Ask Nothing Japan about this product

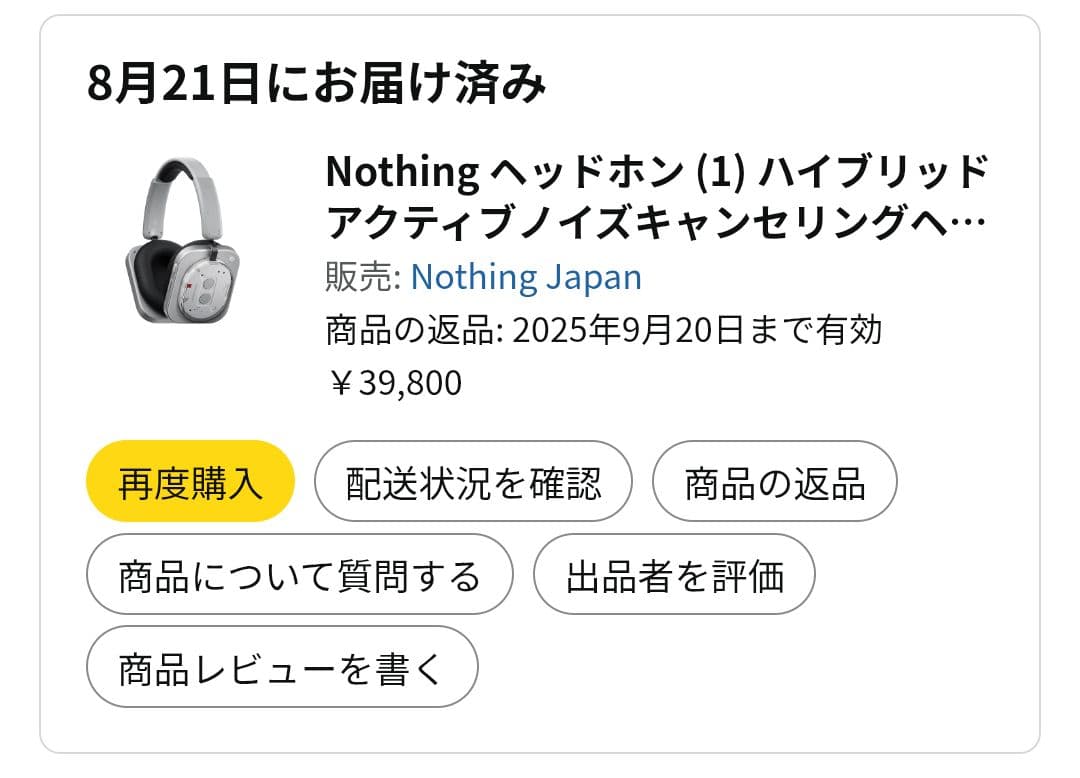coord(300,574)
